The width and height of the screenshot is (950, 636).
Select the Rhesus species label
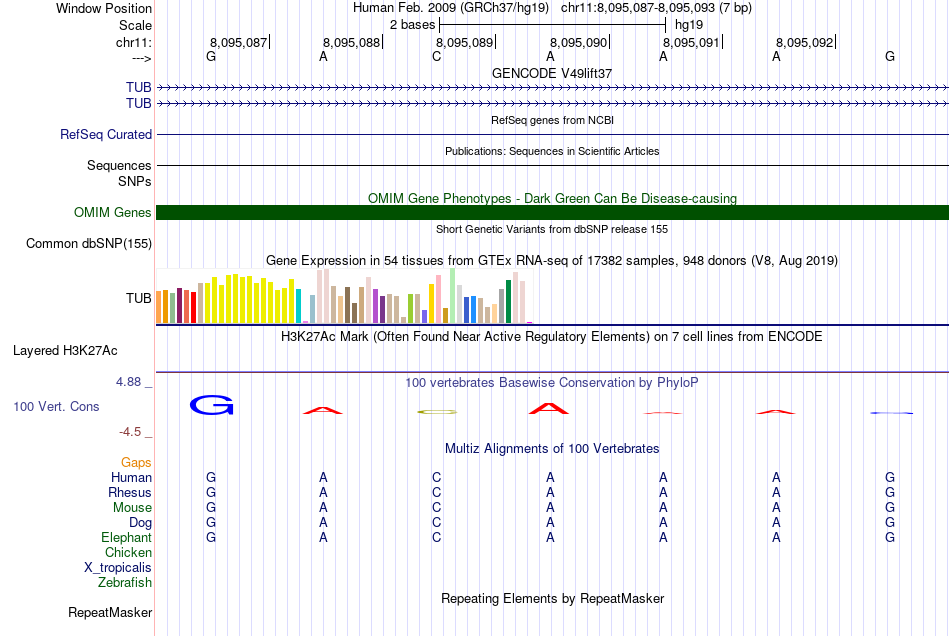(x=130, y=492)
